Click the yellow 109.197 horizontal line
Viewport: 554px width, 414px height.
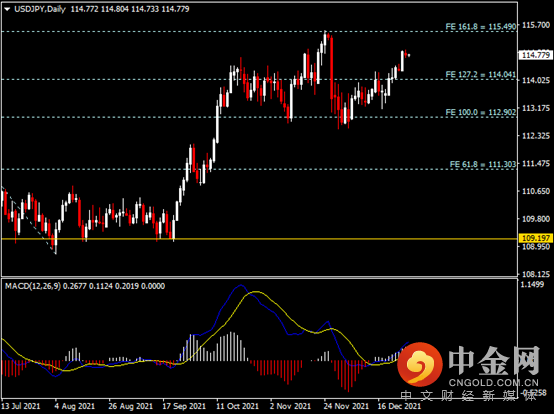pos(259,239)
